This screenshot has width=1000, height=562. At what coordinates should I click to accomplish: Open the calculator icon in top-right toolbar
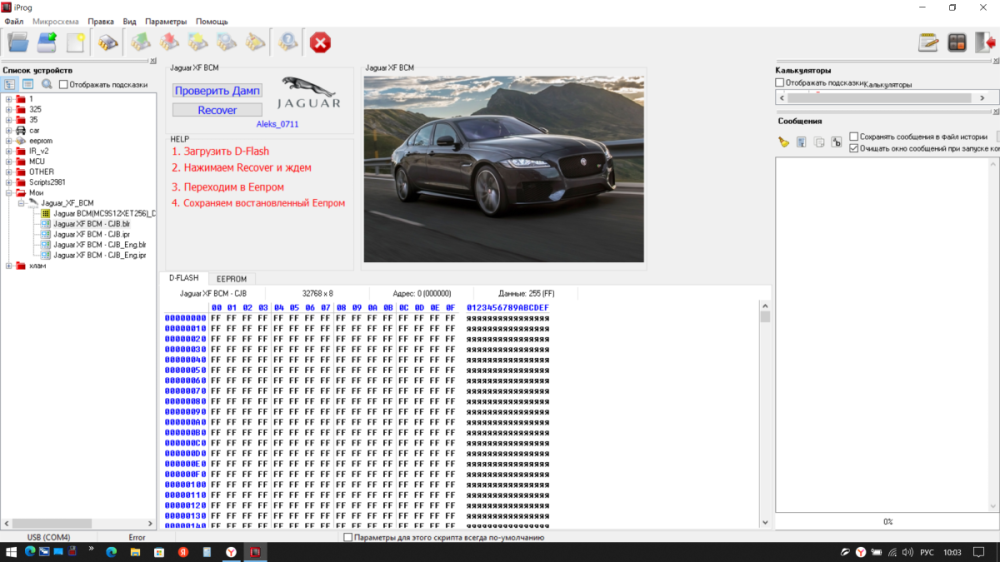(x=957, y=42)
